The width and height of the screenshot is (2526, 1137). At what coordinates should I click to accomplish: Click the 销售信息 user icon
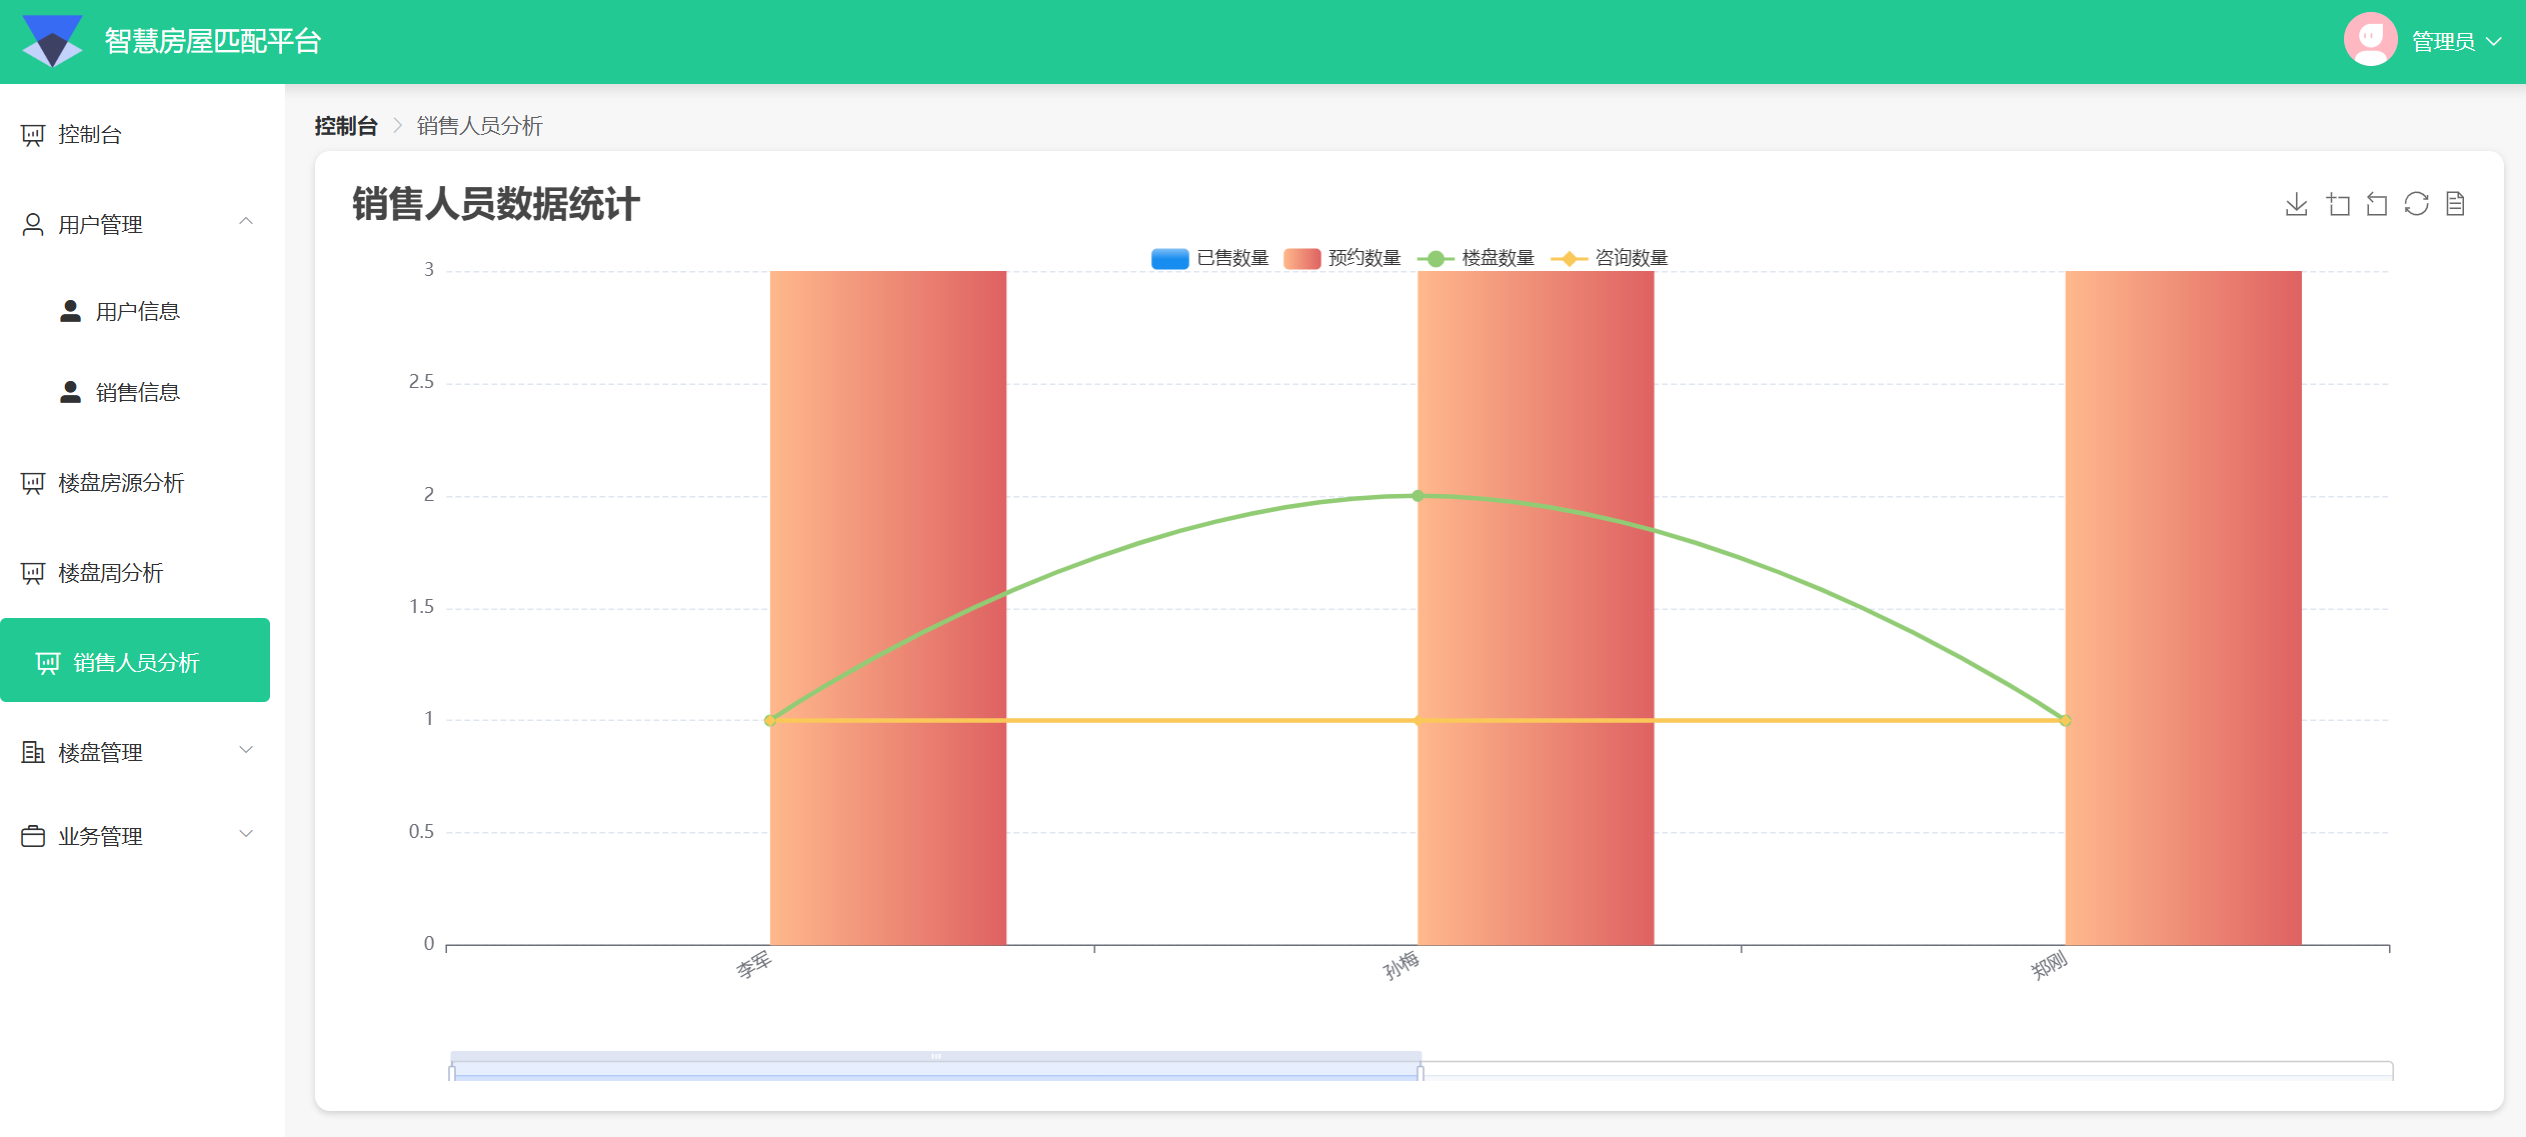pyautogui.click(x=70, y=392)
